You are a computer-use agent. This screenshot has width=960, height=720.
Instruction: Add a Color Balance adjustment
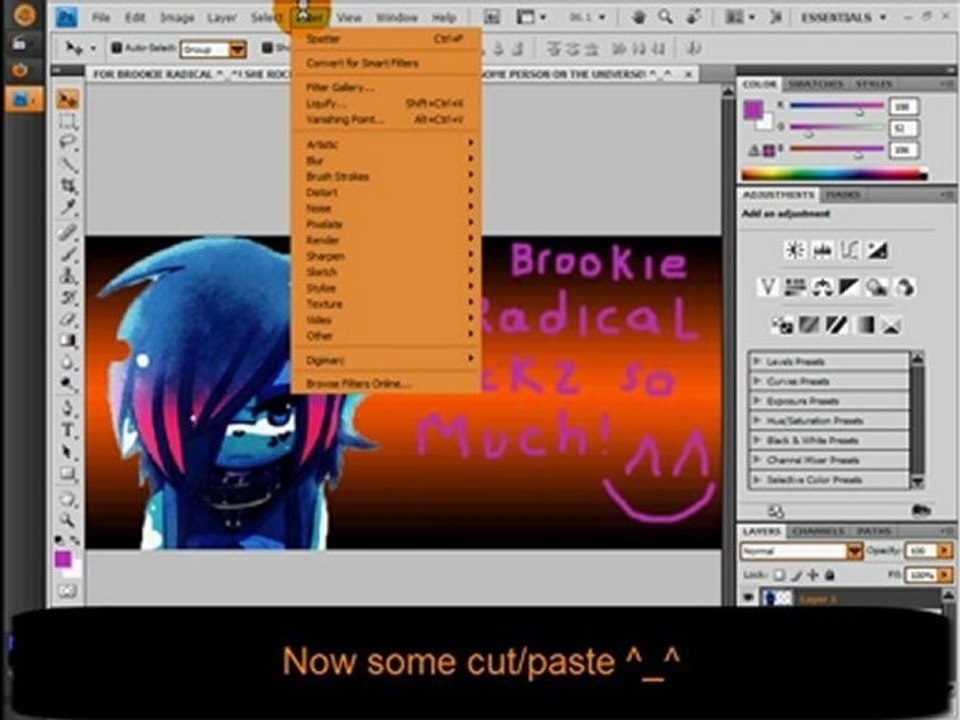pos(822,287)
